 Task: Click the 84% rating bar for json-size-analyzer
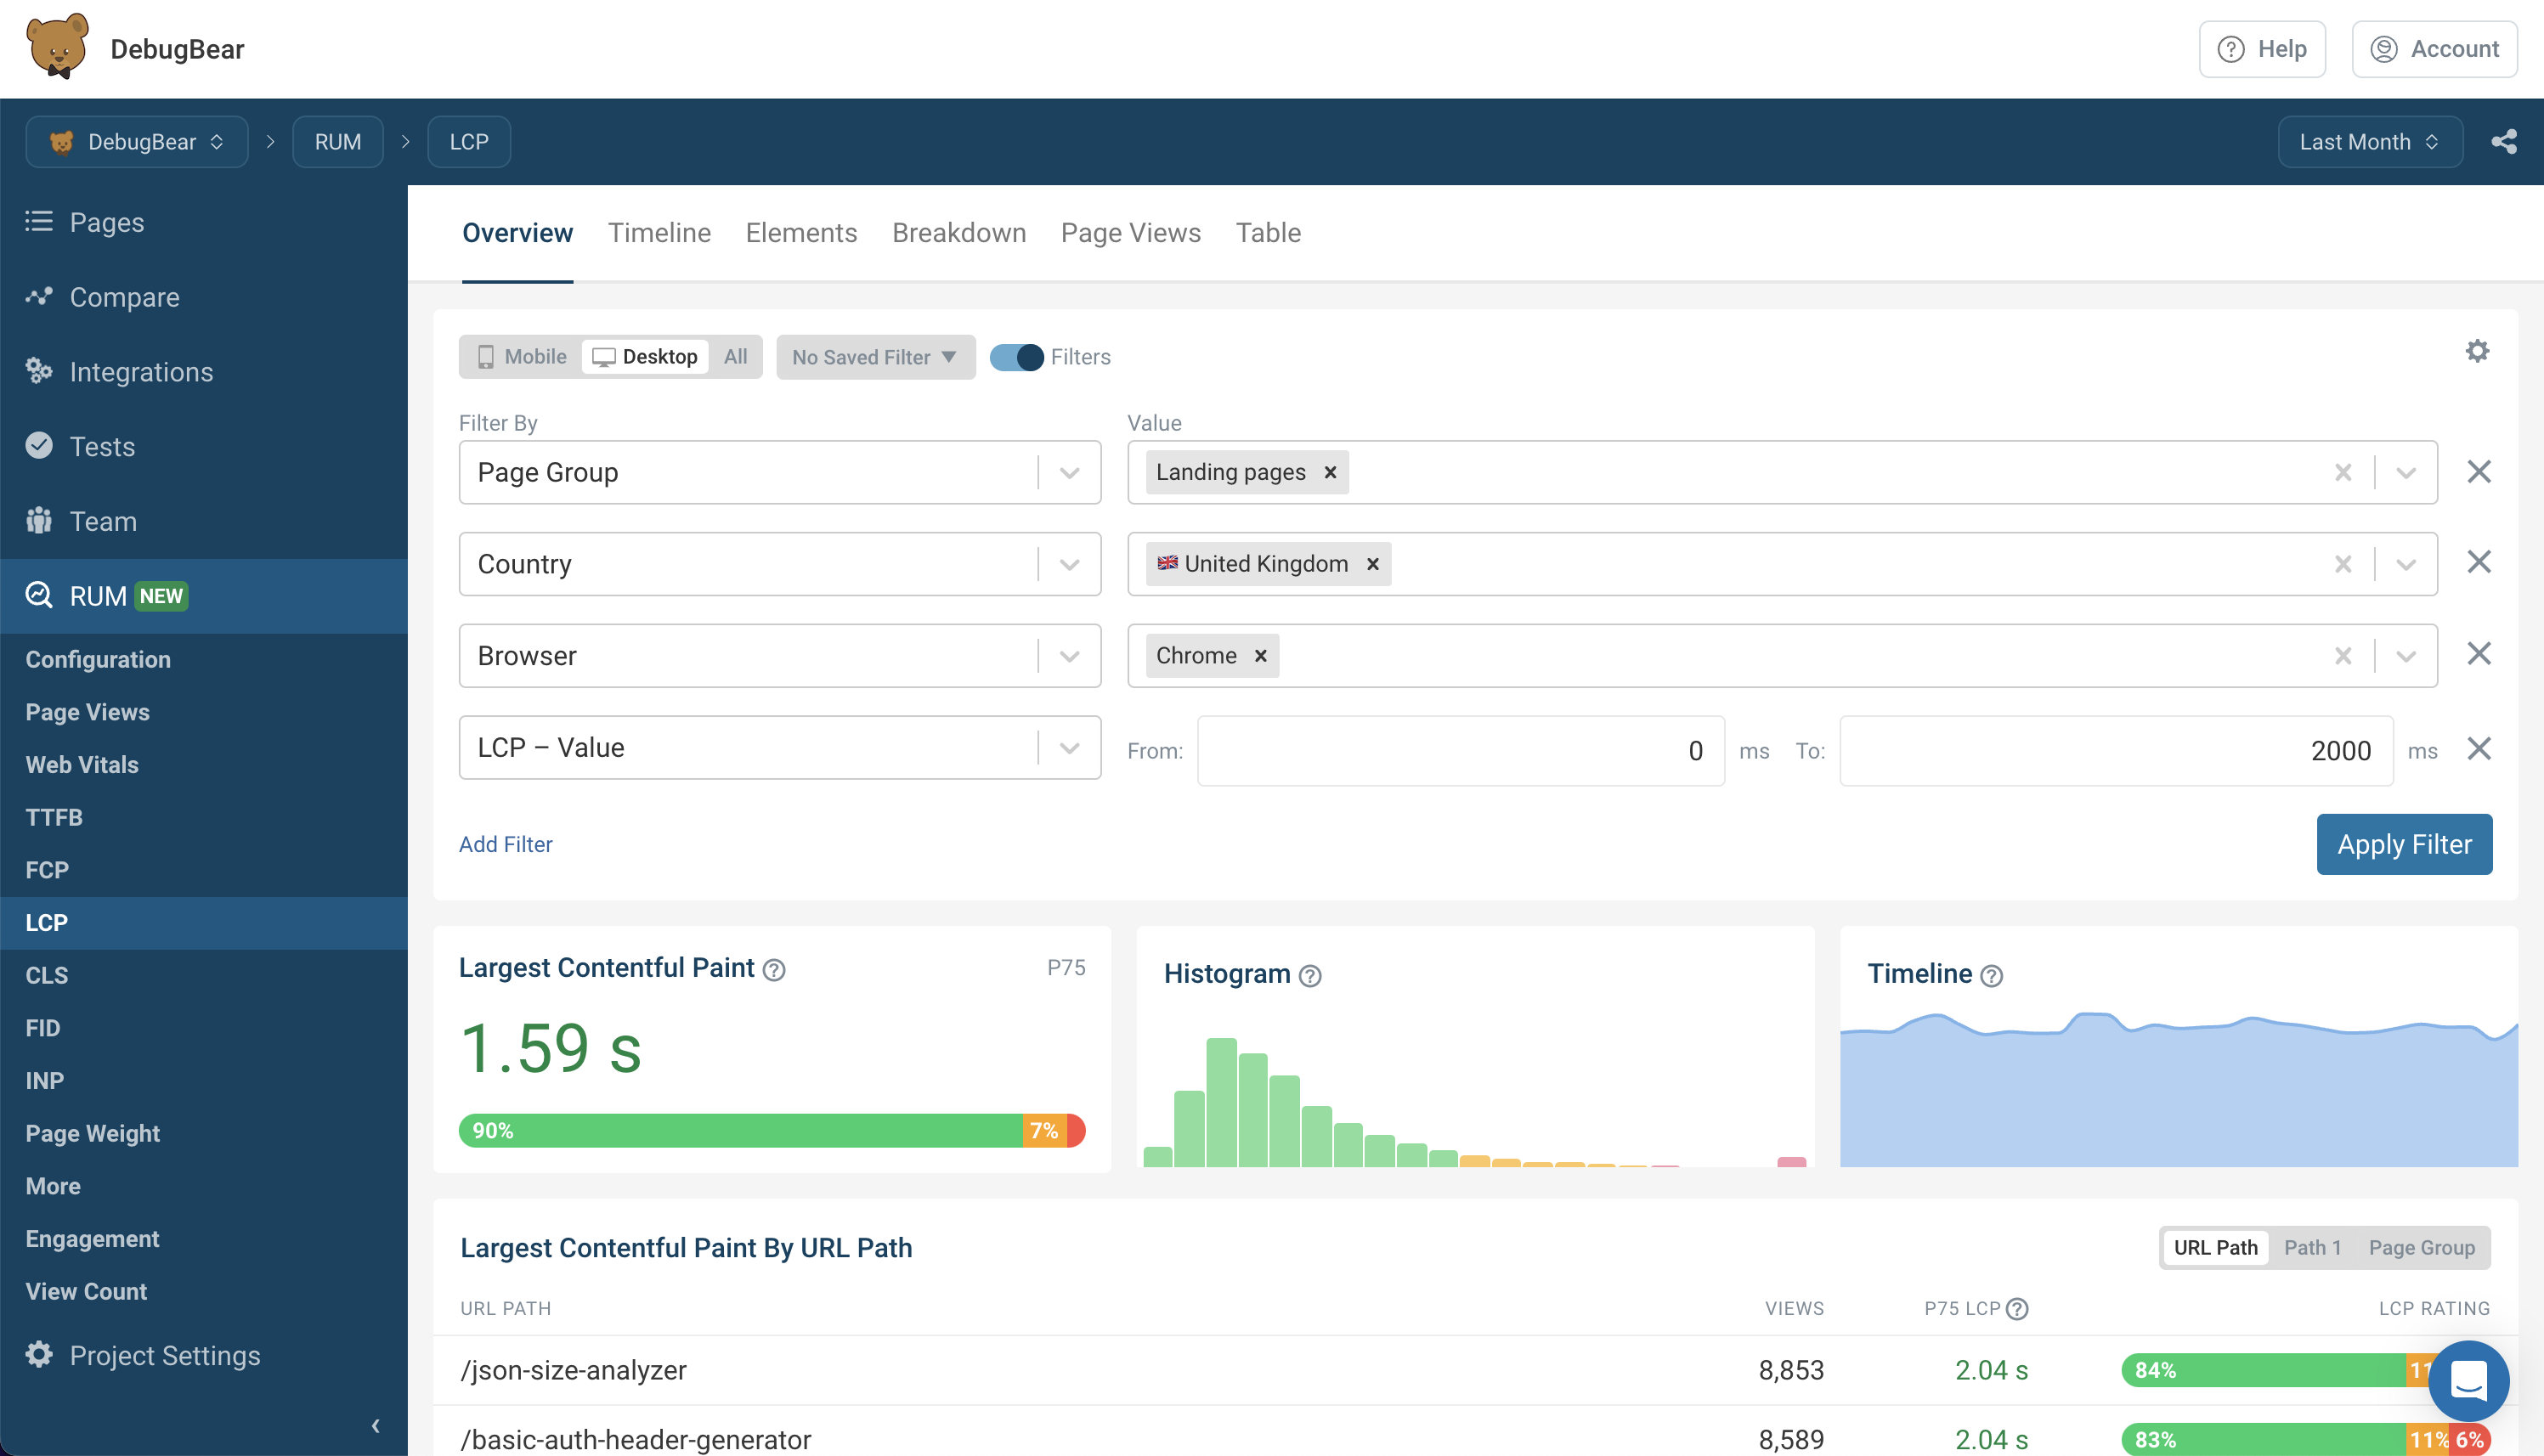[2263, 1370]
